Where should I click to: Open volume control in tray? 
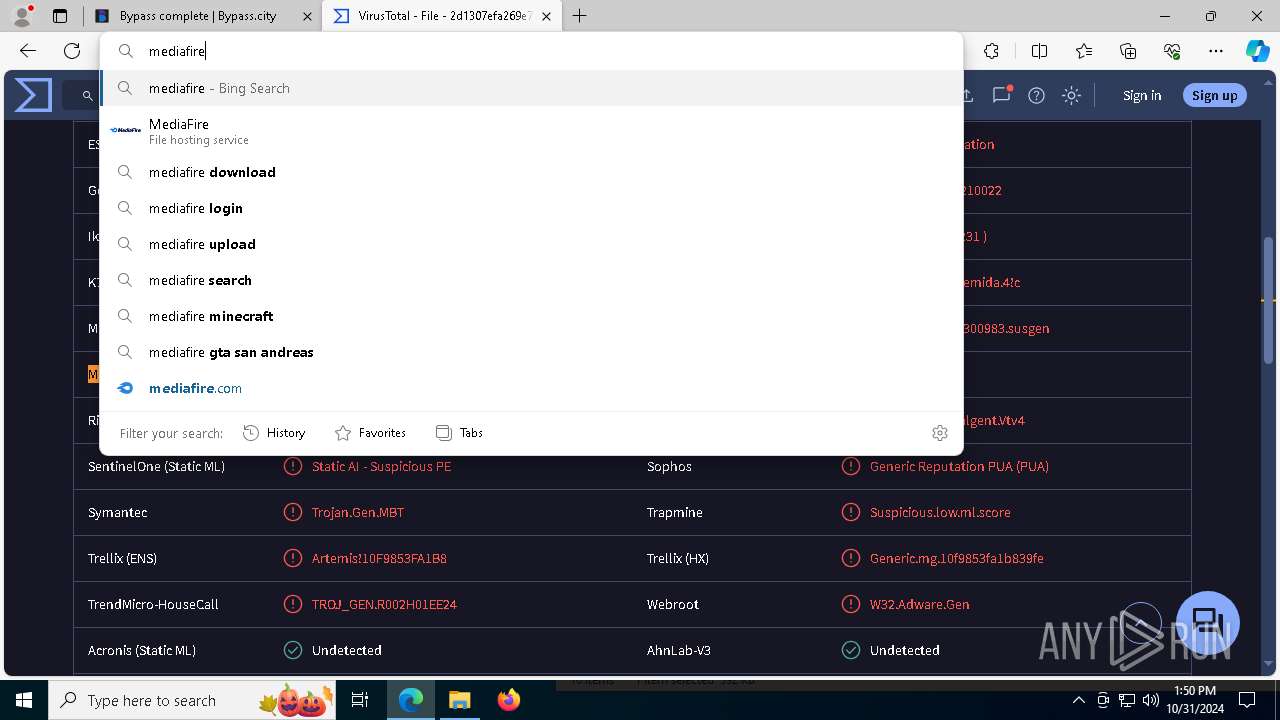(x=1151, y=700)
